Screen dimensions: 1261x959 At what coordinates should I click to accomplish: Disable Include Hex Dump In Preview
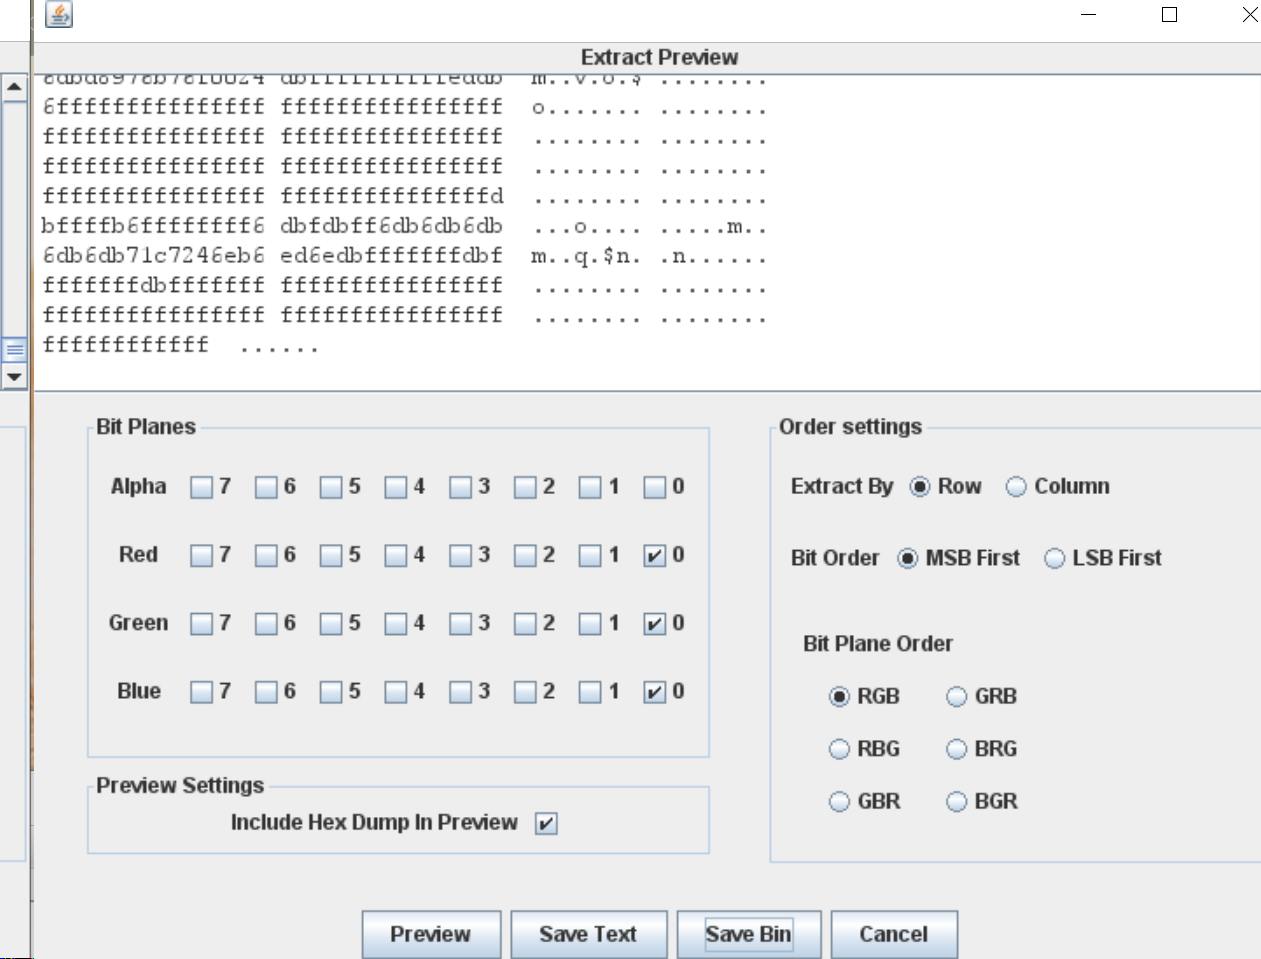point(546,823)
